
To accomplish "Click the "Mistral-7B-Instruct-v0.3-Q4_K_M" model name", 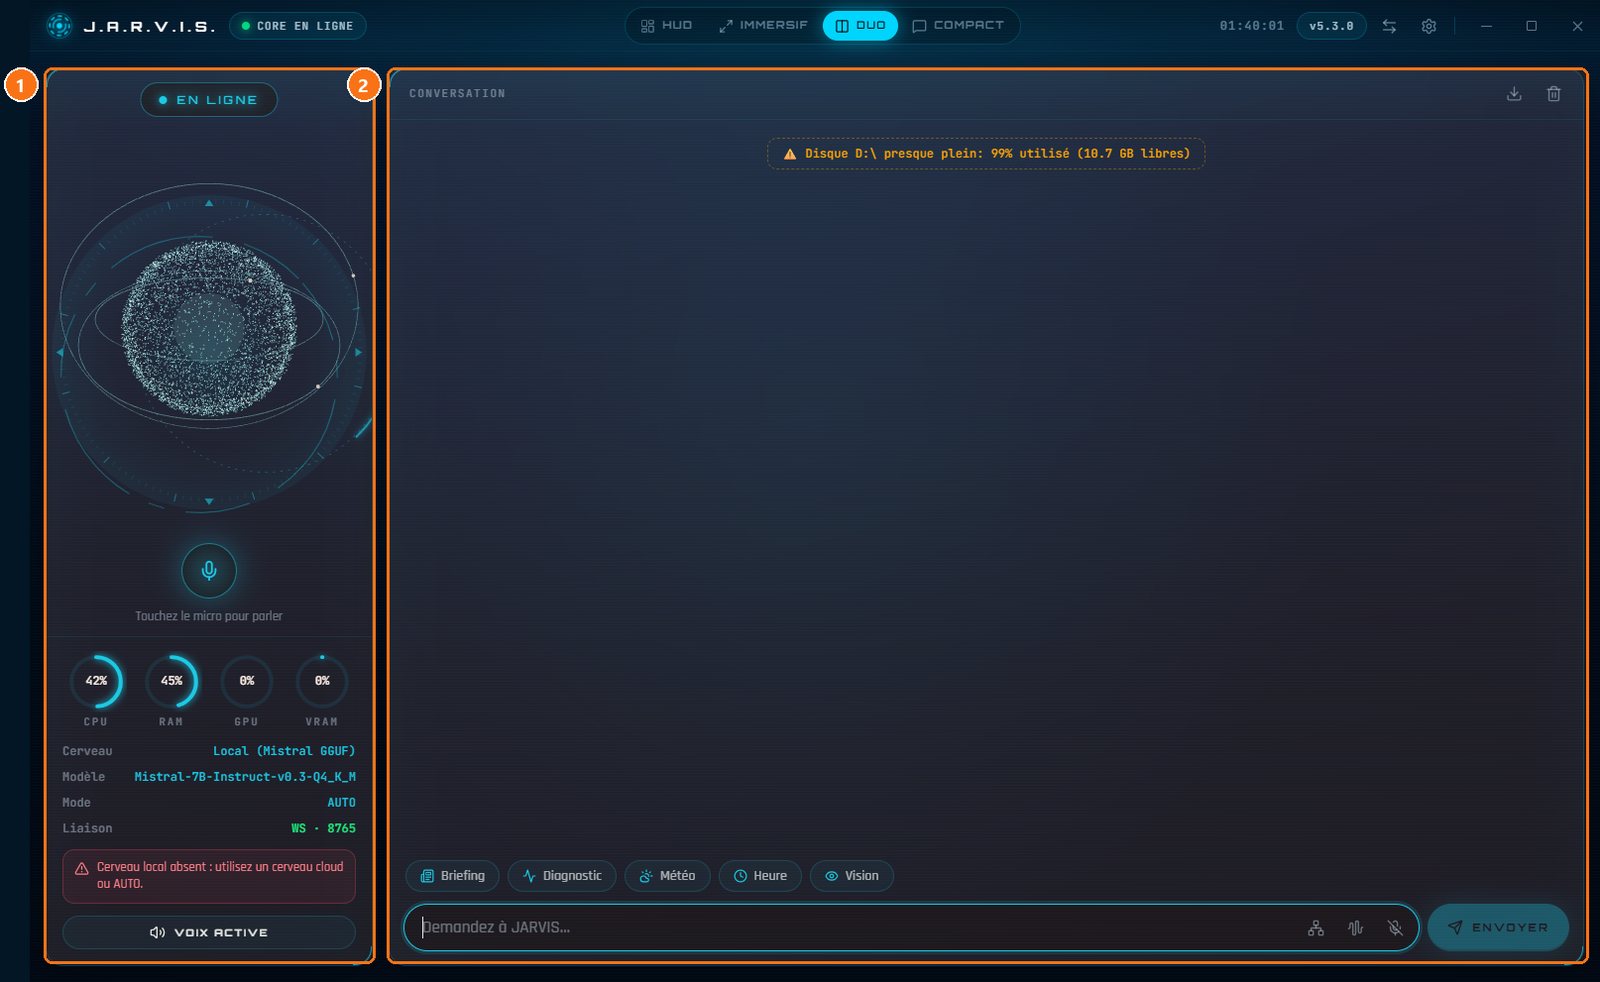I will click(x=245, y=777).
